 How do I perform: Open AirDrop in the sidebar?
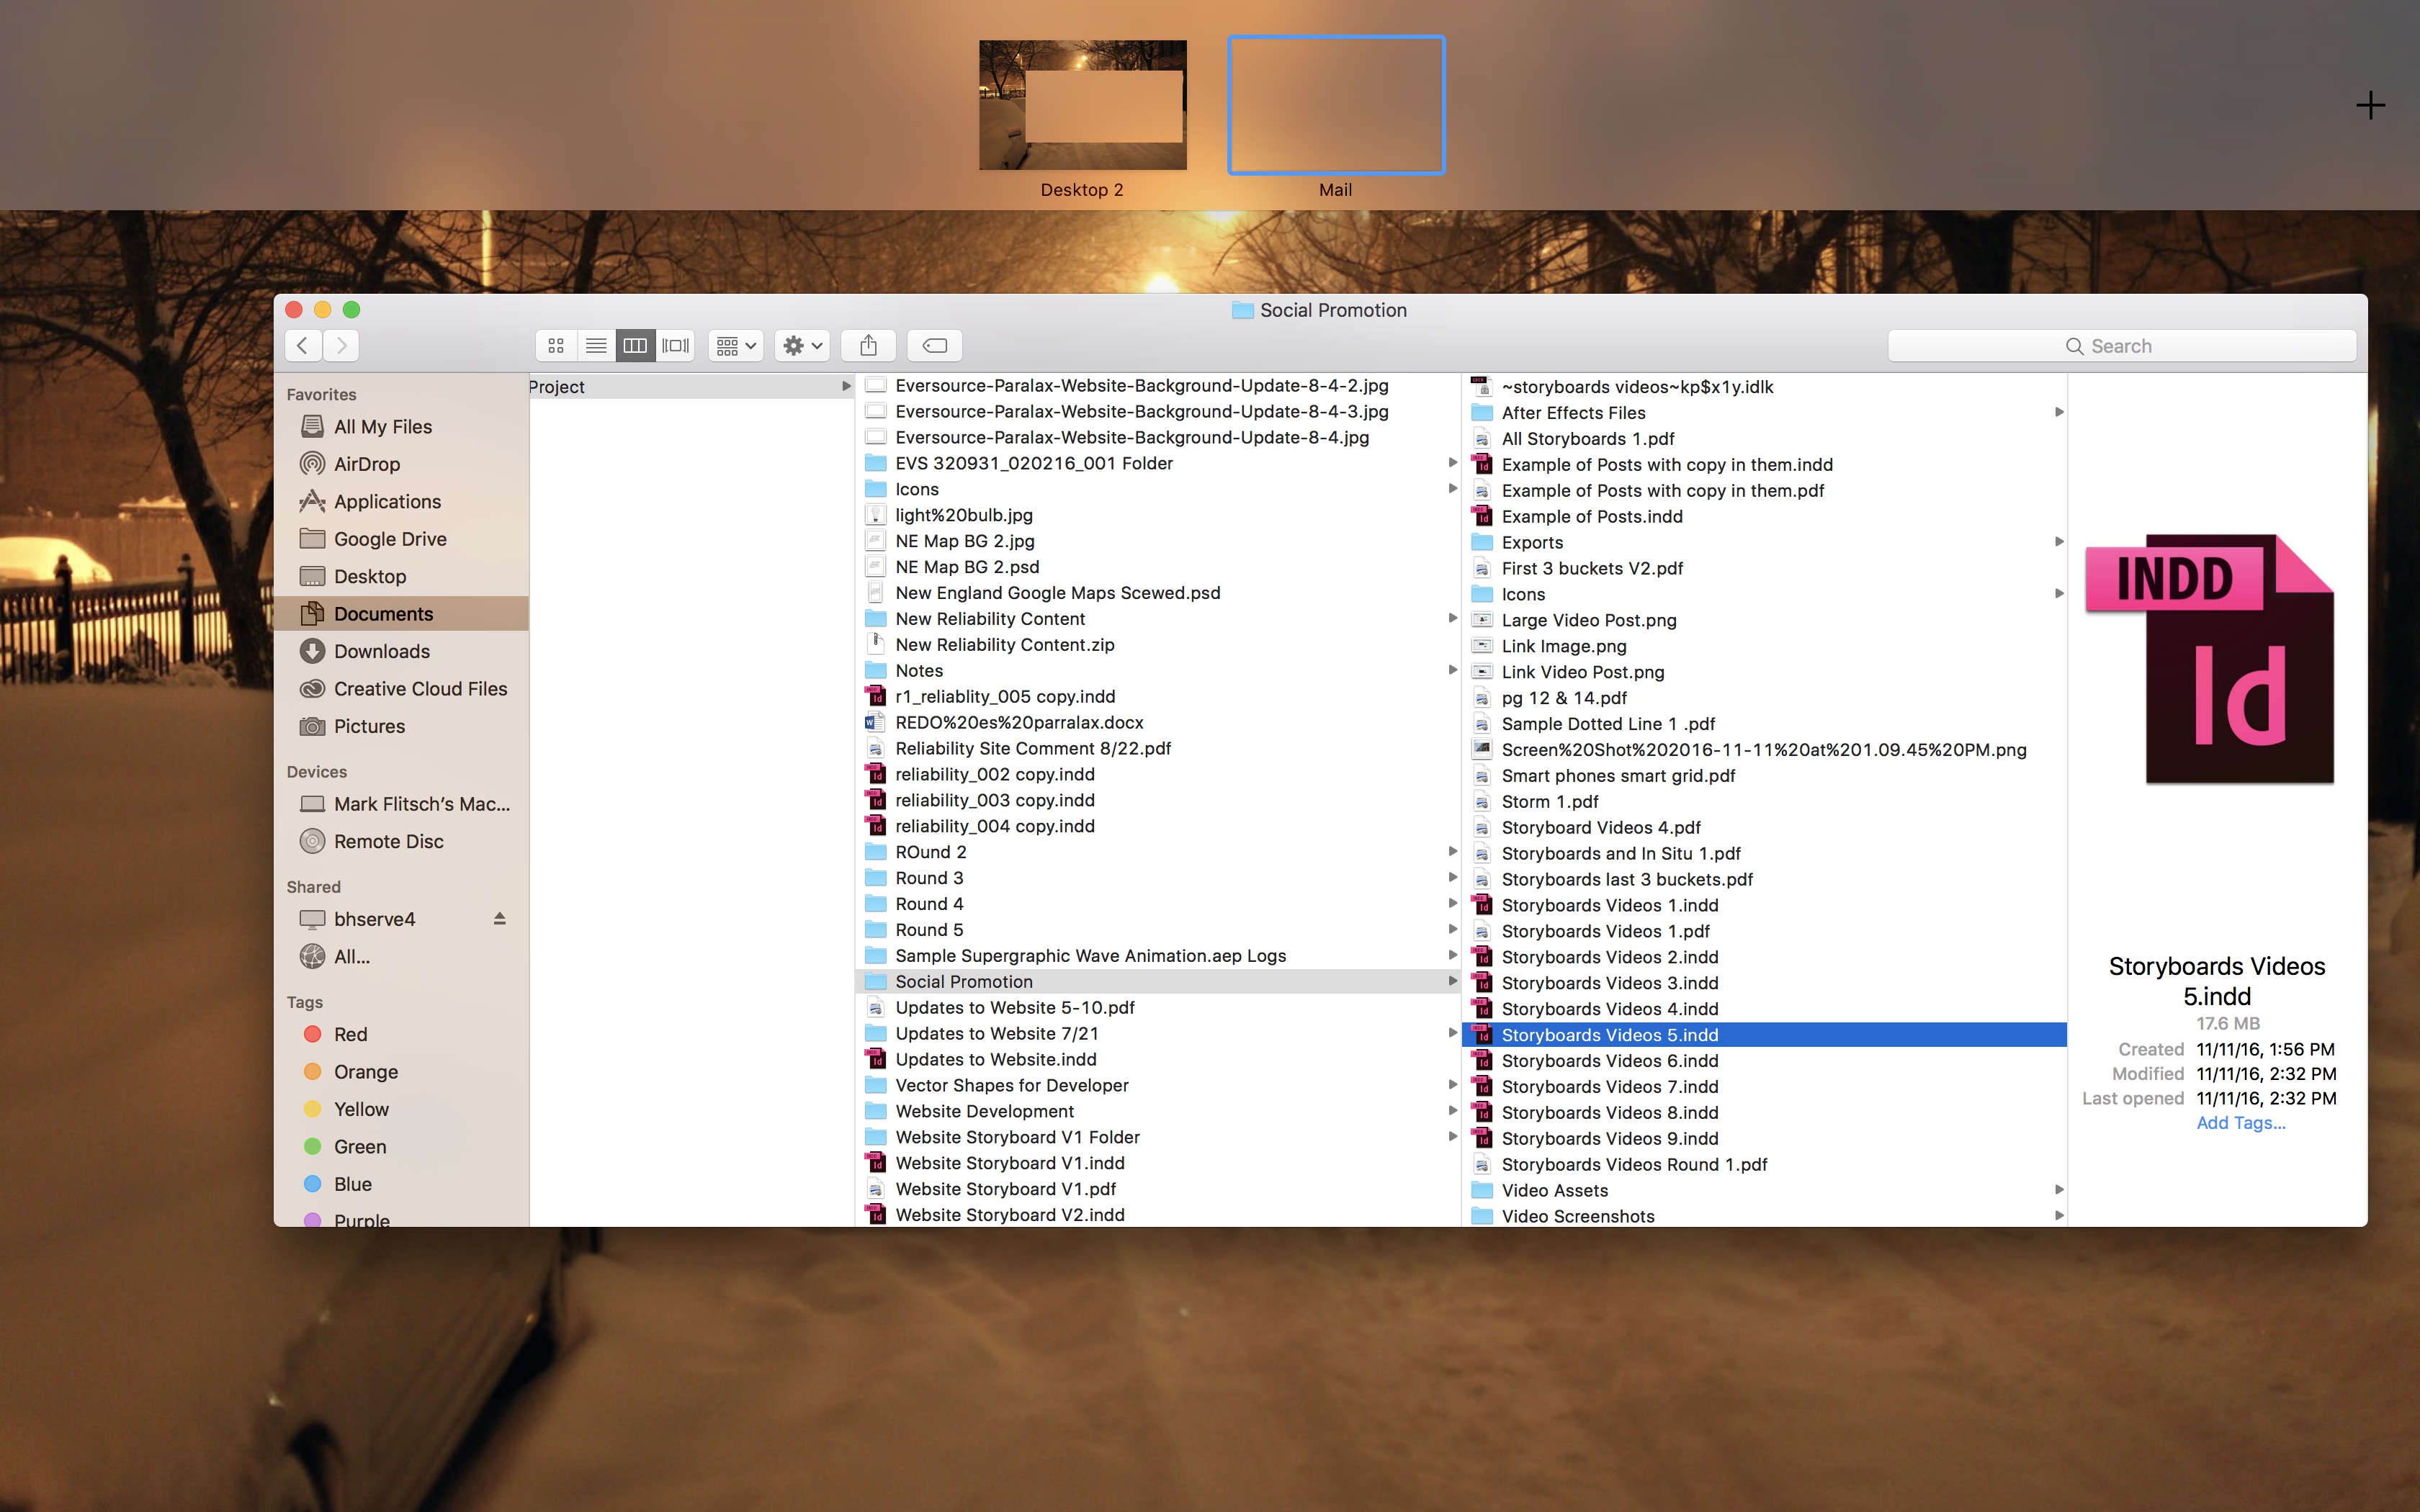(x=366, y=464)
